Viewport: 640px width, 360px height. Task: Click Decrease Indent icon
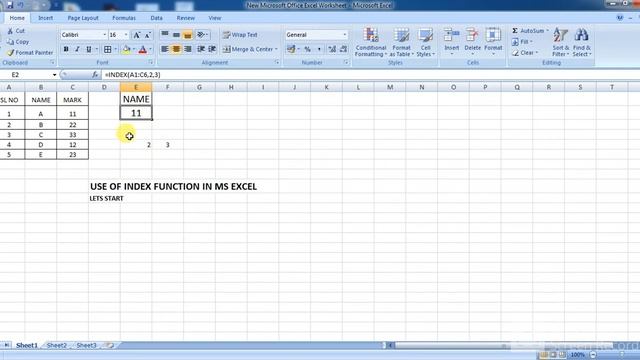pos(201,49)
